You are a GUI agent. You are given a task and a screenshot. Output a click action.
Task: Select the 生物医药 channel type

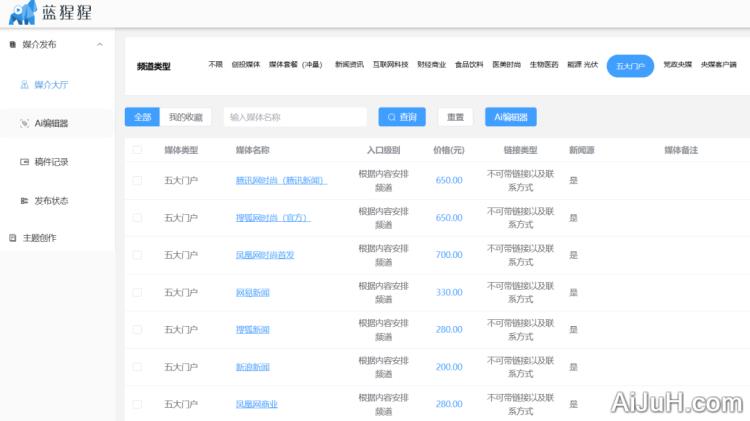click(544, 65)
